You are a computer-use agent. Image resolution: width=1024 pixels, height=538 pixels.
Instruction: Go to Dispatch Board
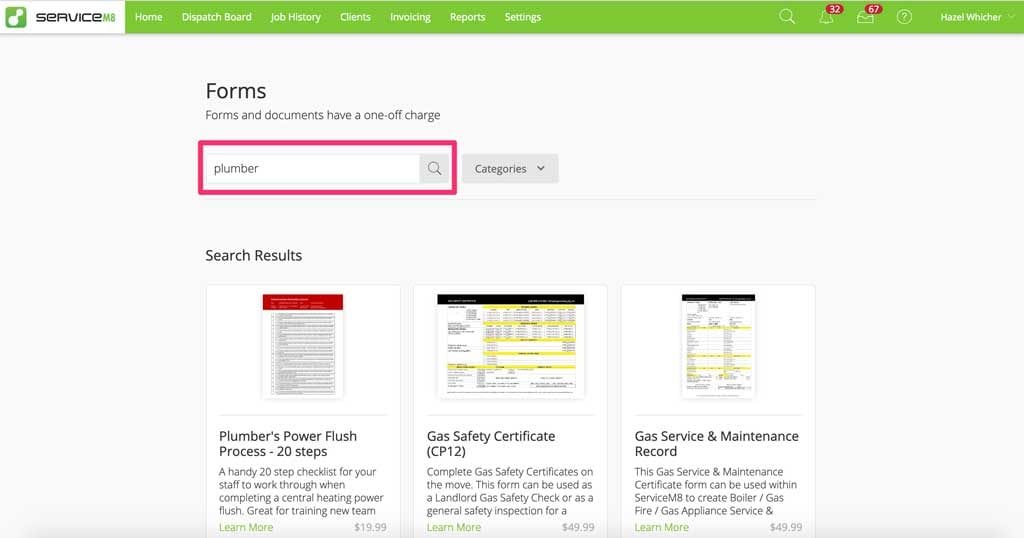click(216, 17)
